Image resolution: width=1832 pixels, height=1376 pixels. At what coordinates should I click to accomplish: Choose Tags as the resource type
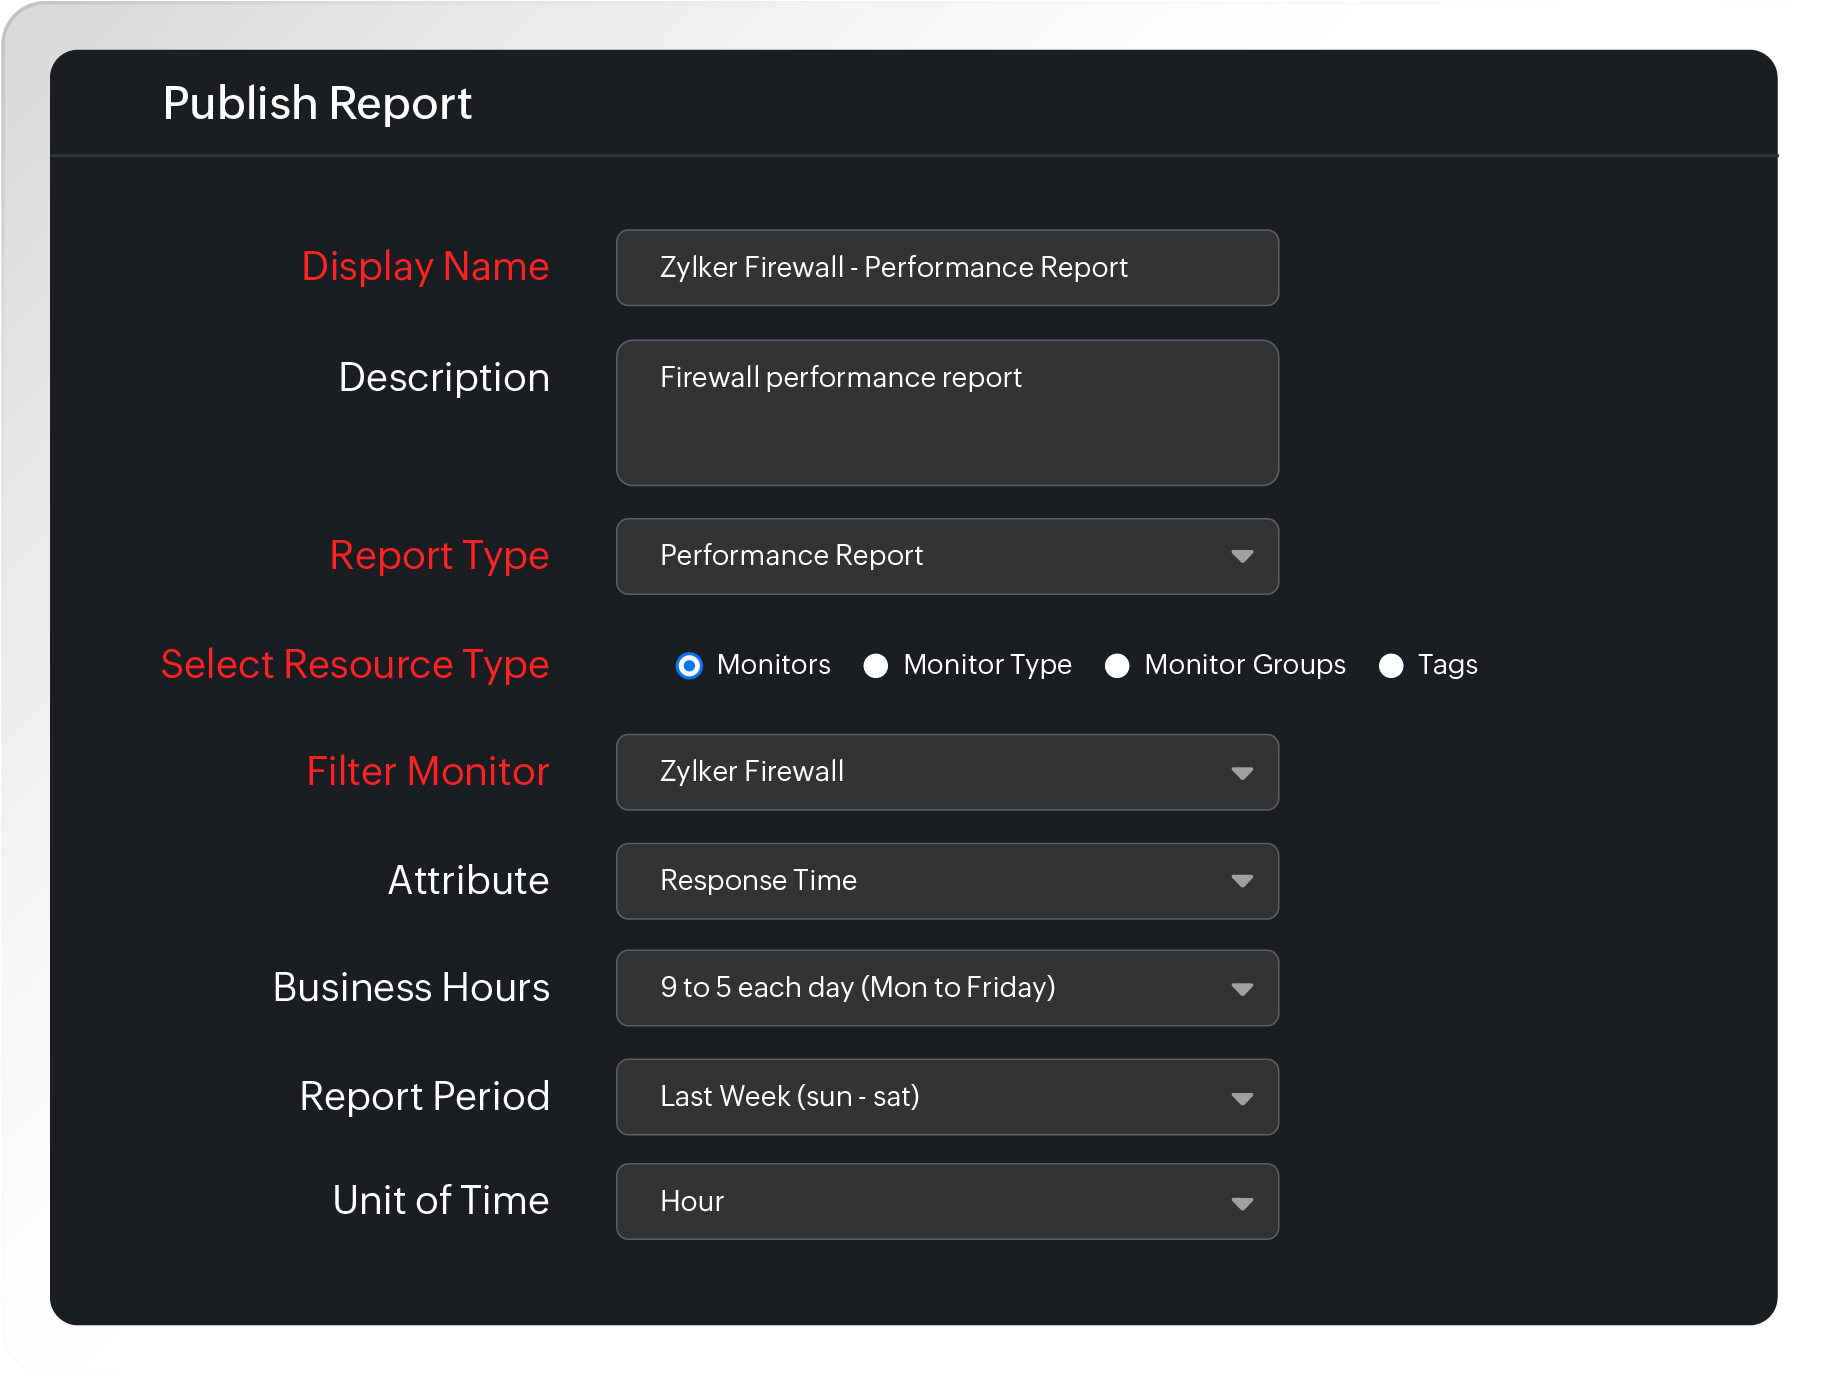(1391, 665)
